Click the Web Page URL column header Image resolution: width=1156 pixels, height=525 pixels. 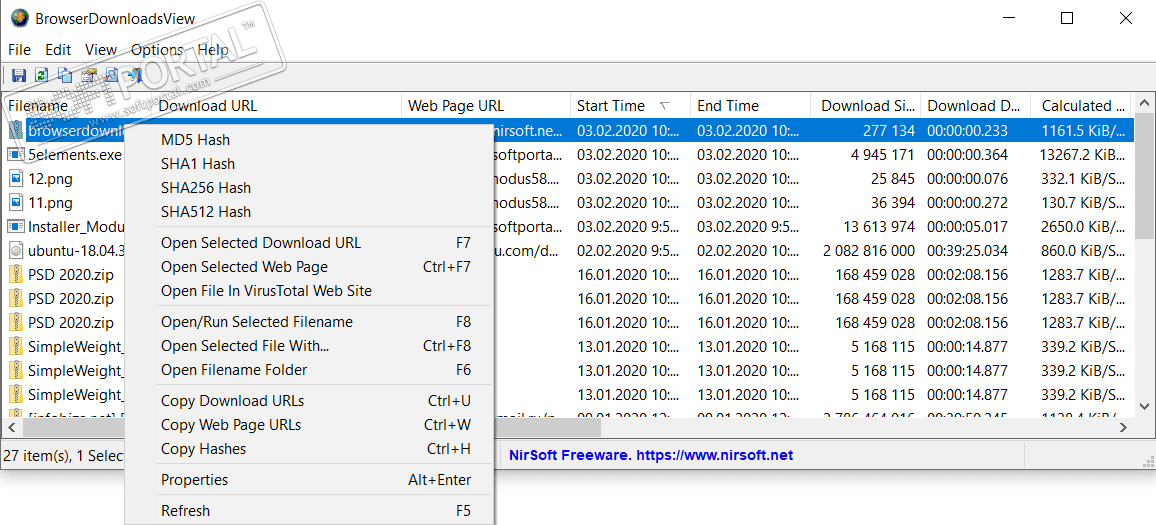(456, 106)
